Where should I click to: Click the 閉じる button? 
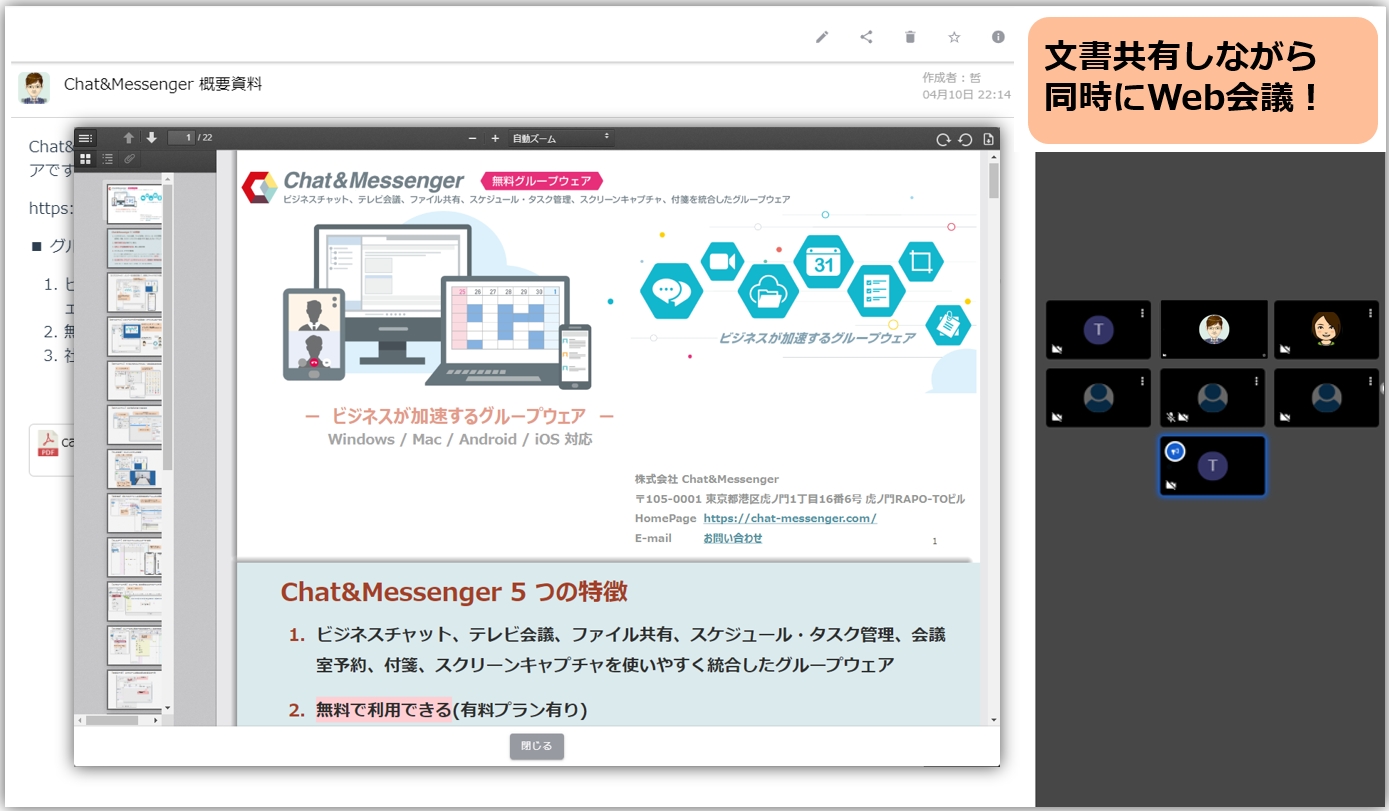[537, 746]
